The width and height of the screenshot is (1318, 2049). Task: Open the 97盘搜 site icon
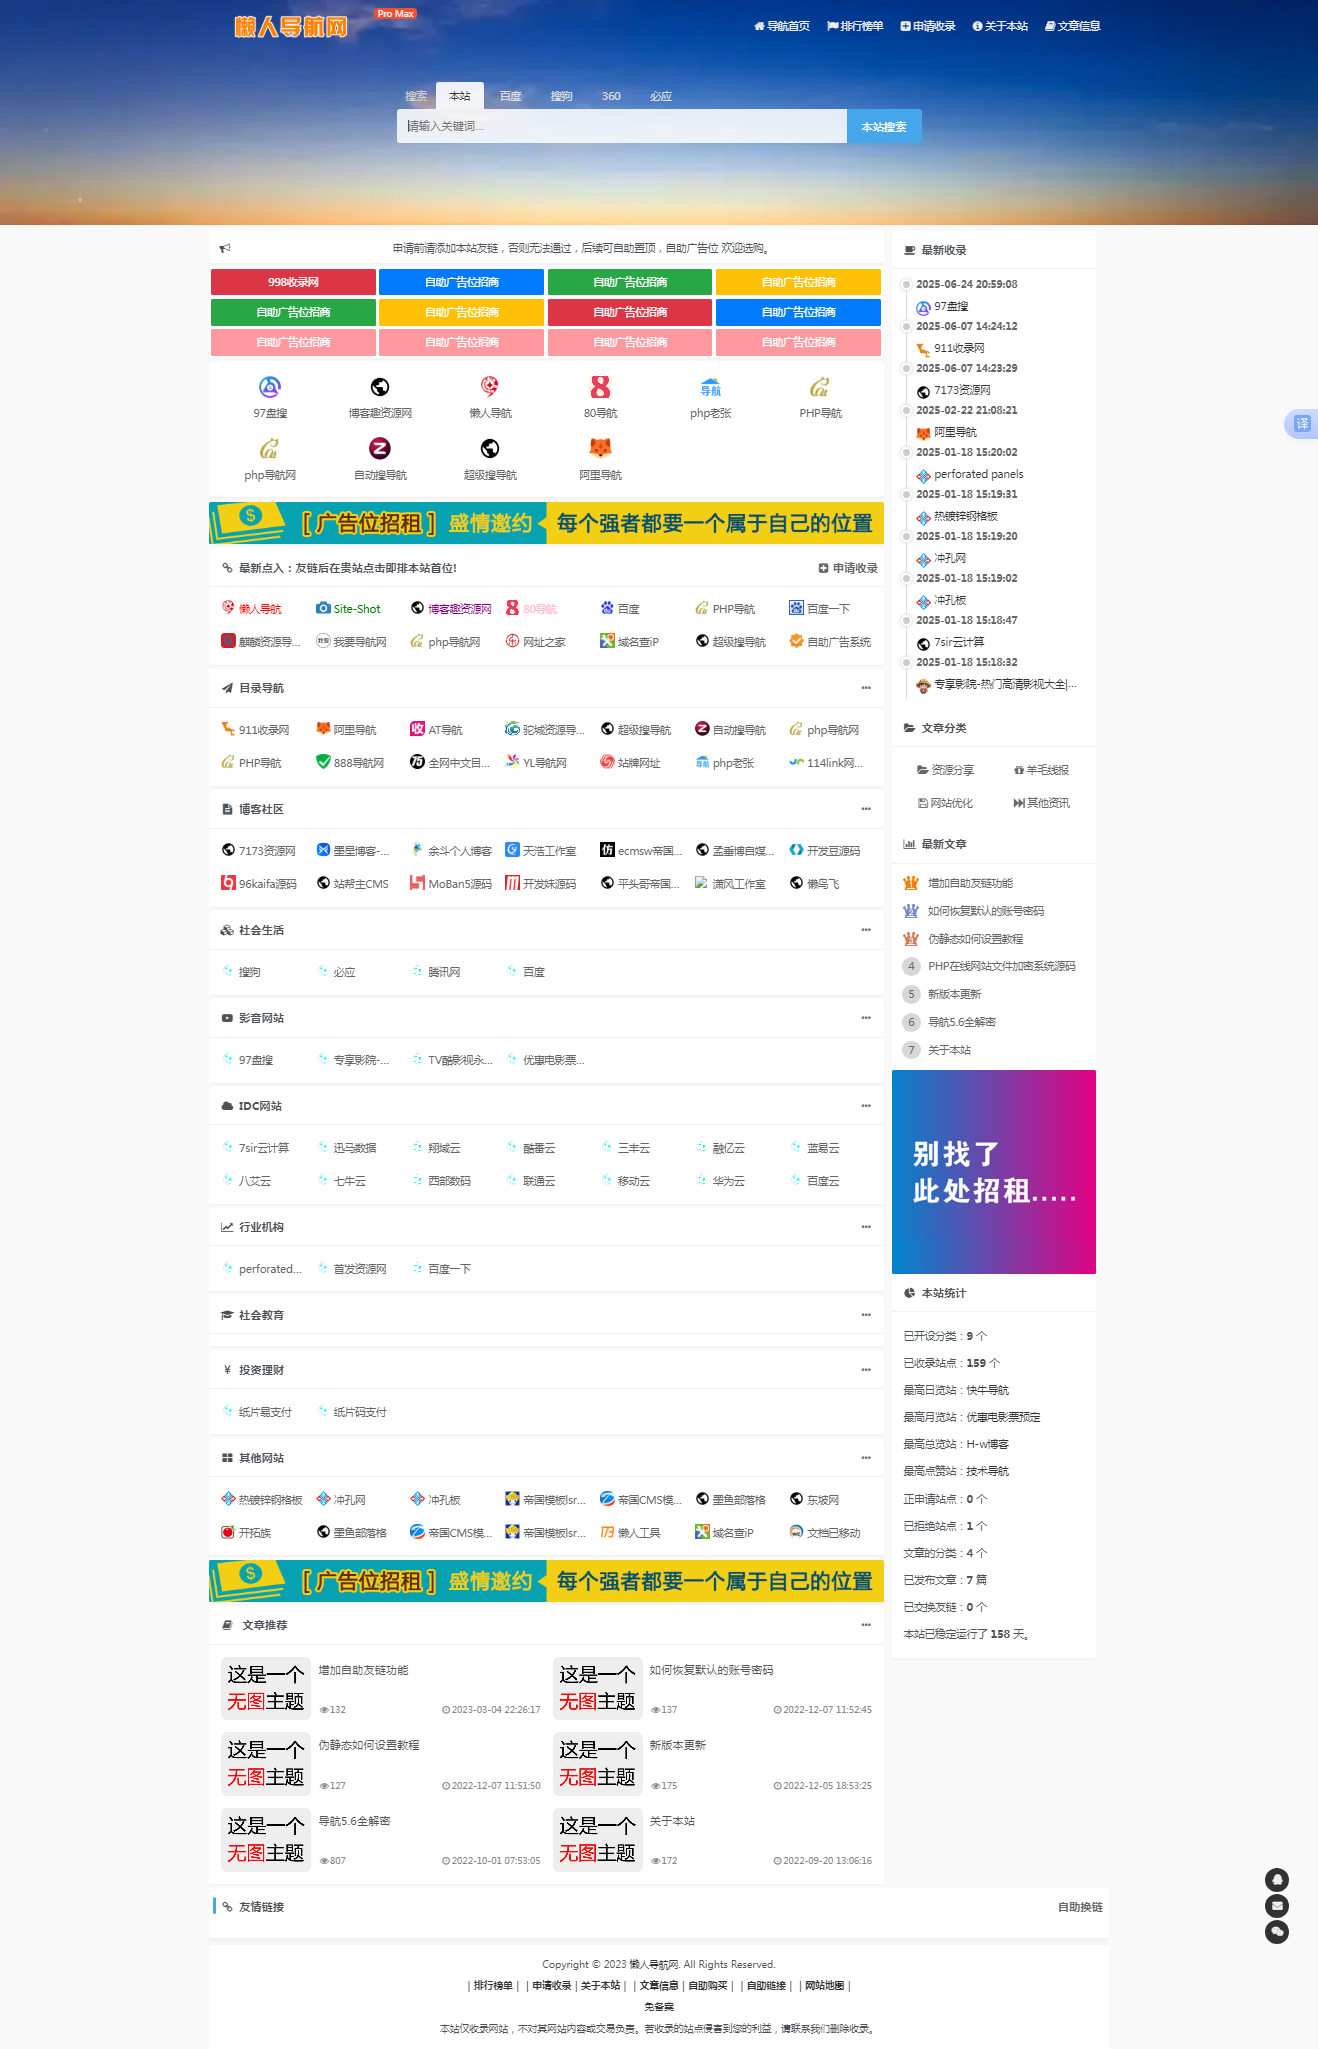270,387
